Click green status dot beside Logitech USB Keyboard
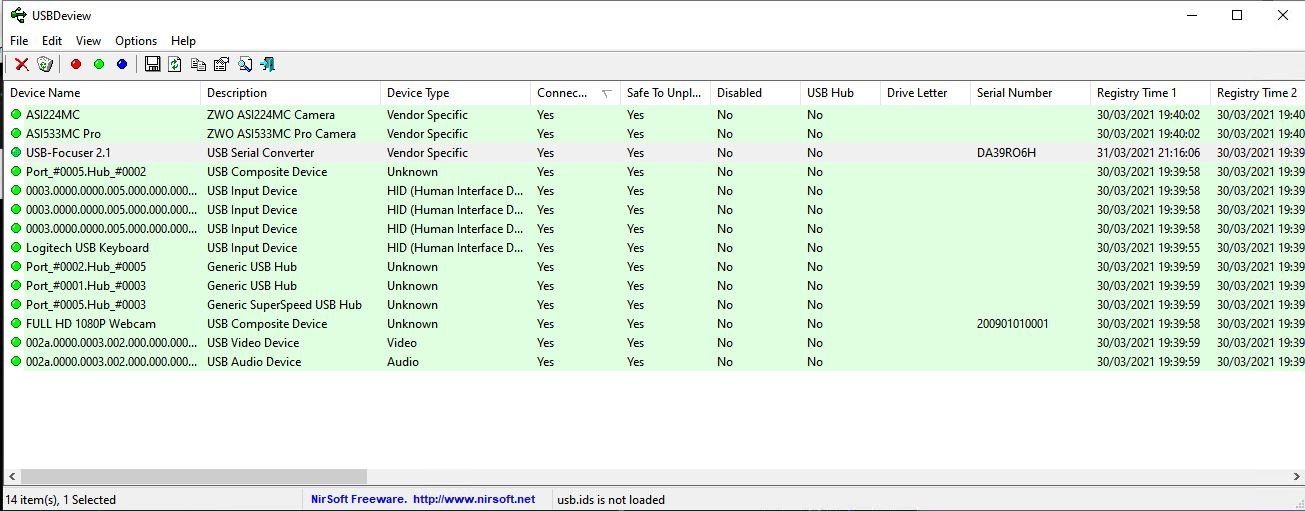This screenshot has height=511, width=1305. [x=16, y=248]
